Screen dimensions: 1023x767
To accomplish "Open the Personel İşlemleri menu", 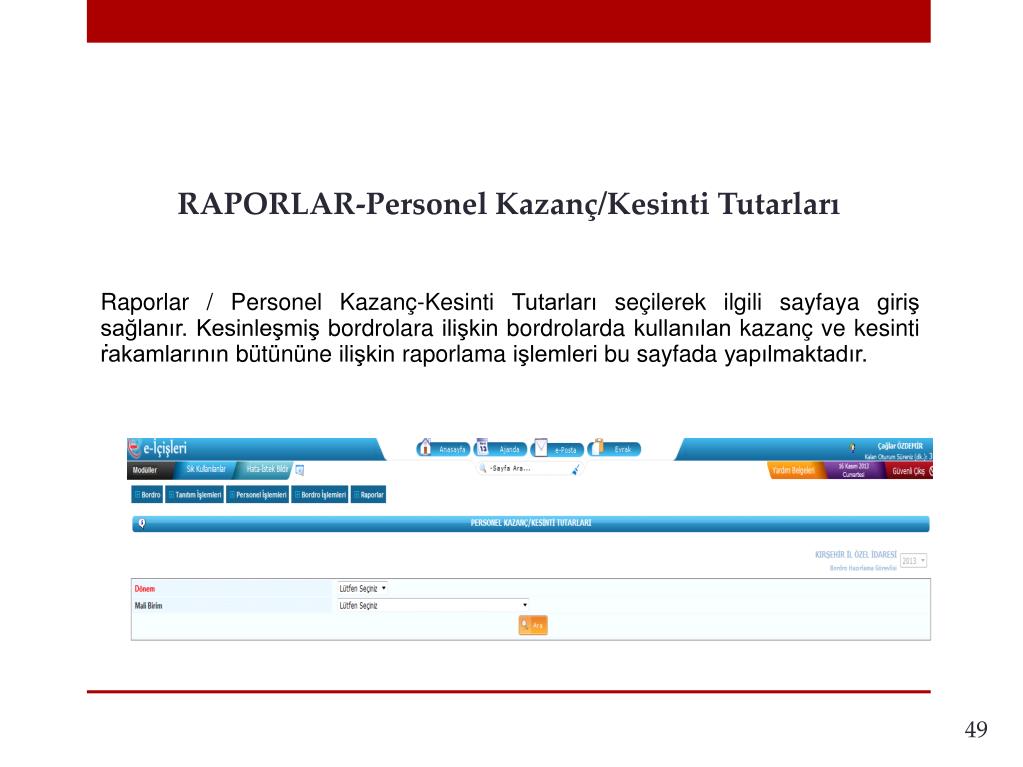I will 258,495.
